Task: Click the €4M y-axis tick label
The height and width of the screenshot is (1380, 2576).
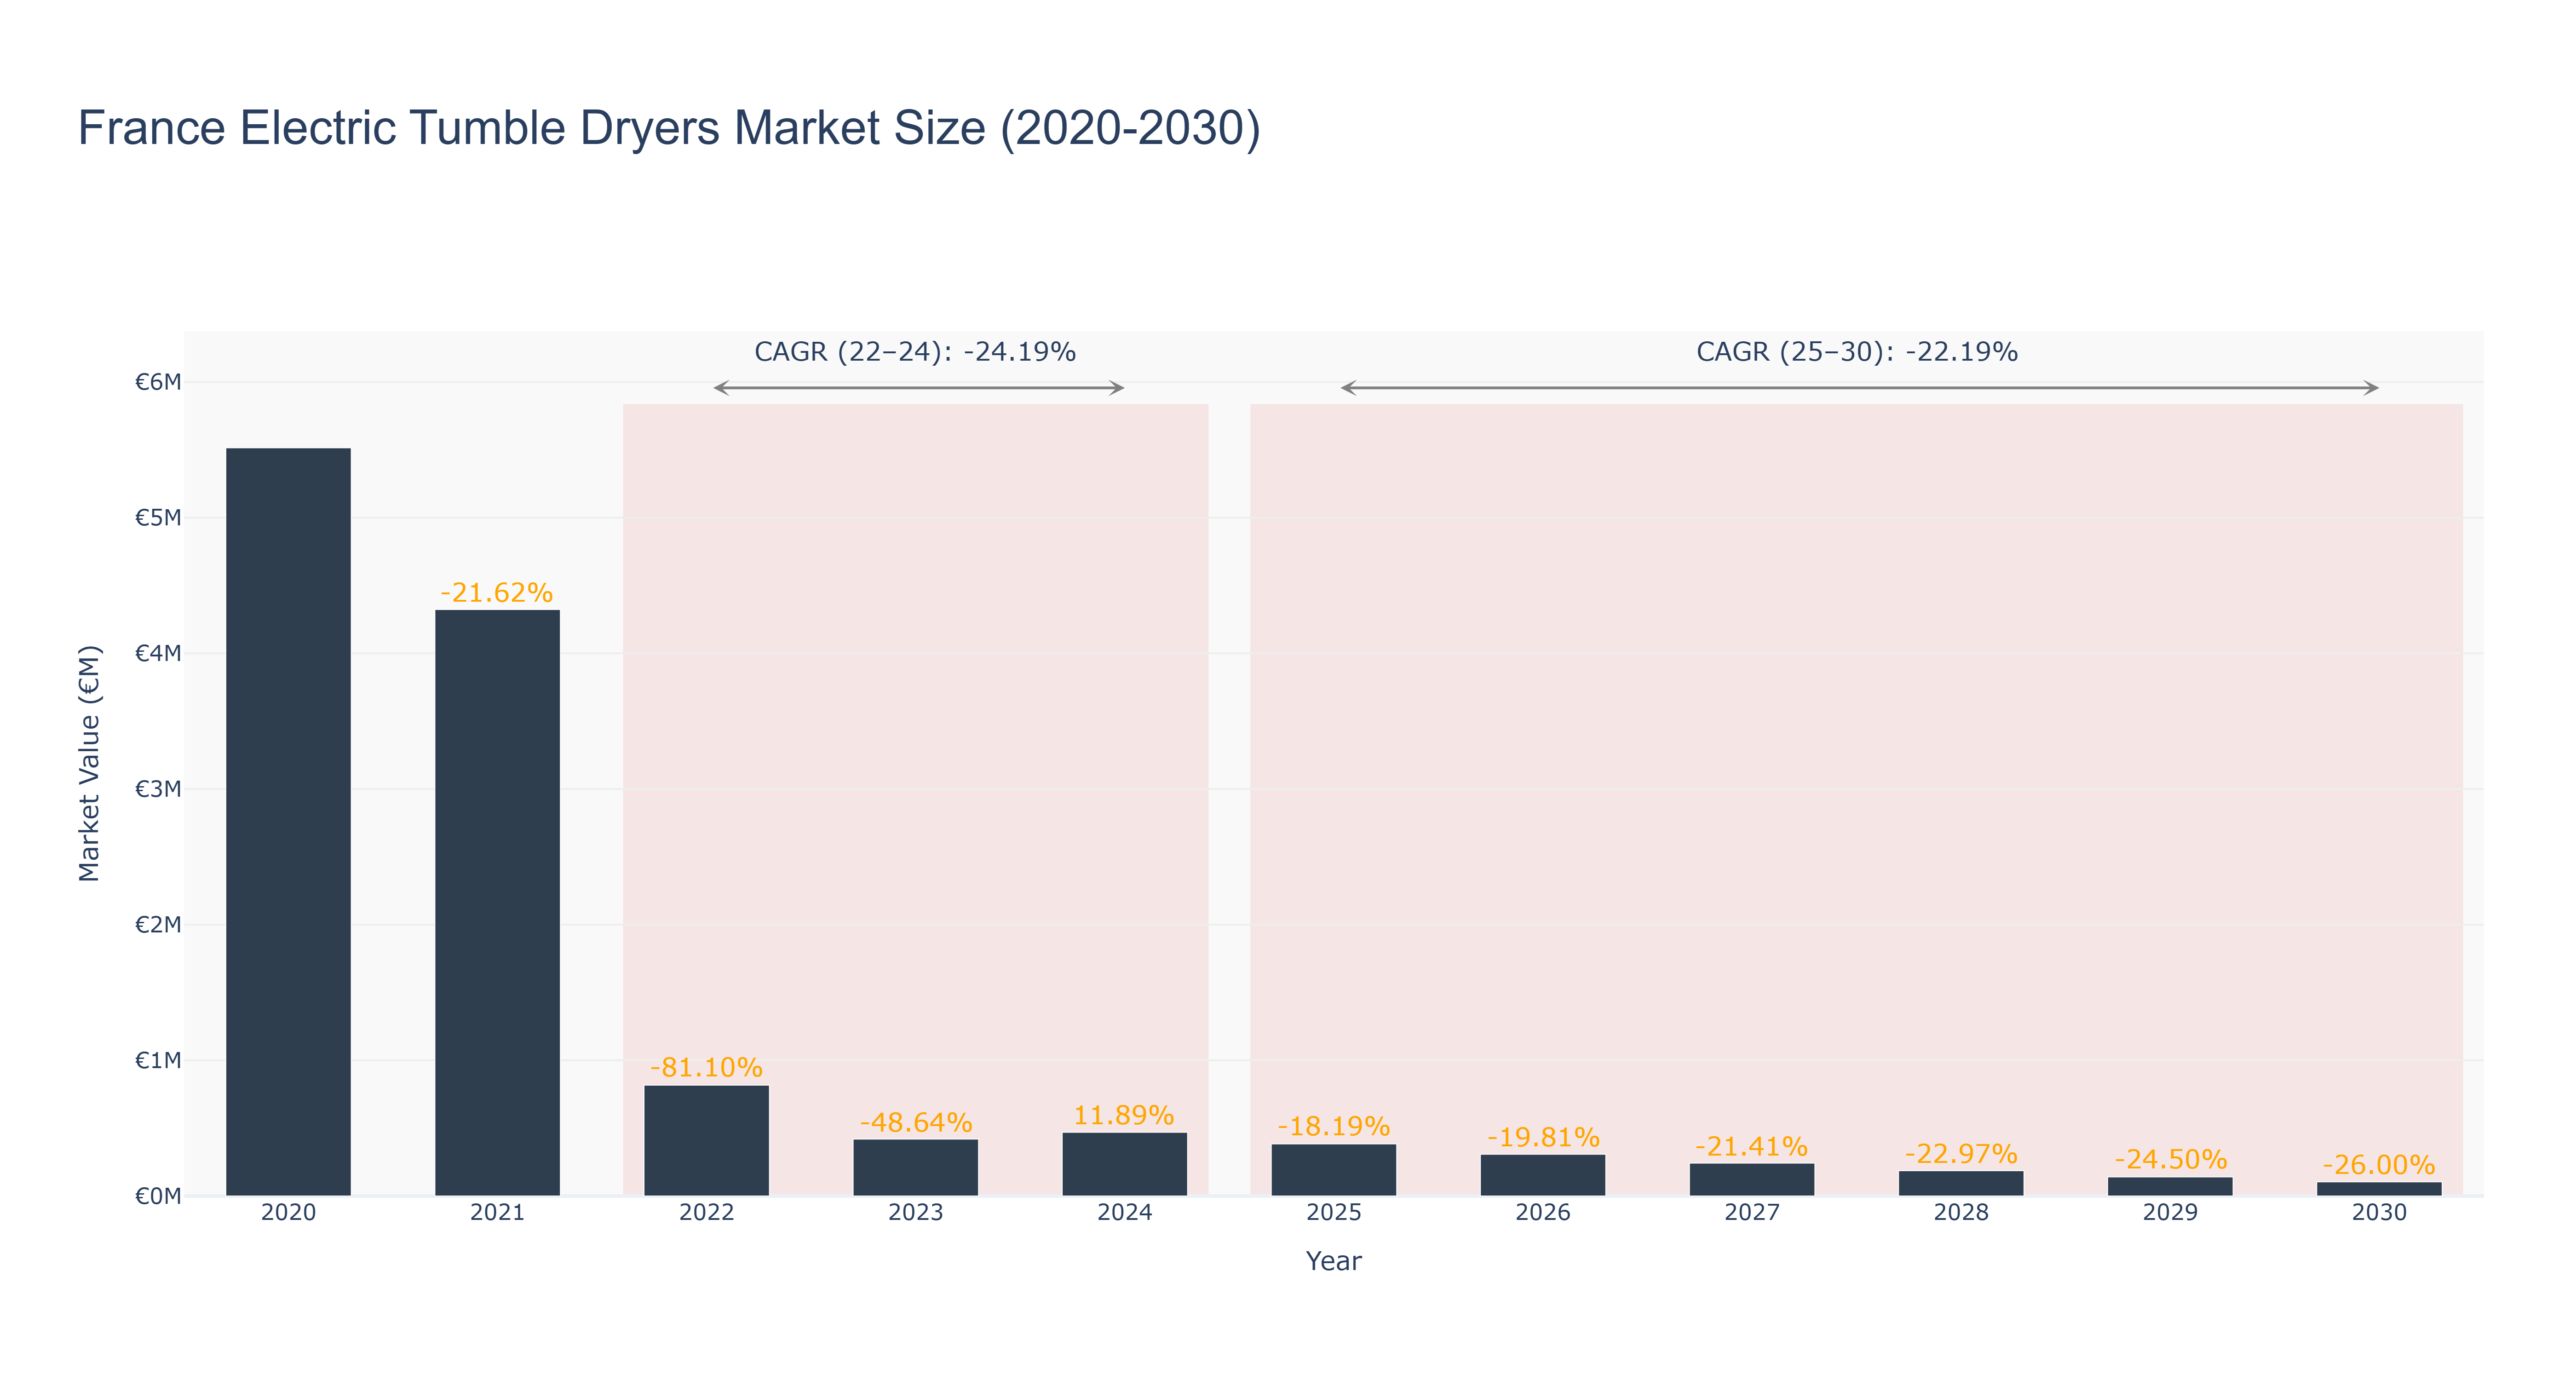Action: (158, 653)
